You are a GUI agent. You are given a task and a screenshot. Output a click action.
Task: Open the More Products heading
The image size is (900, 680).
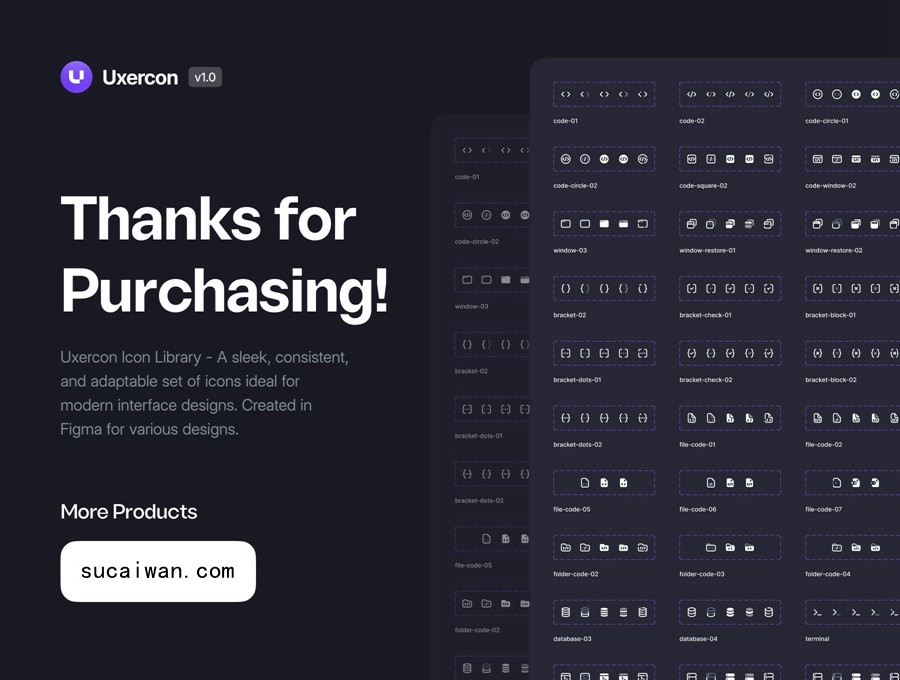(129, 511)
